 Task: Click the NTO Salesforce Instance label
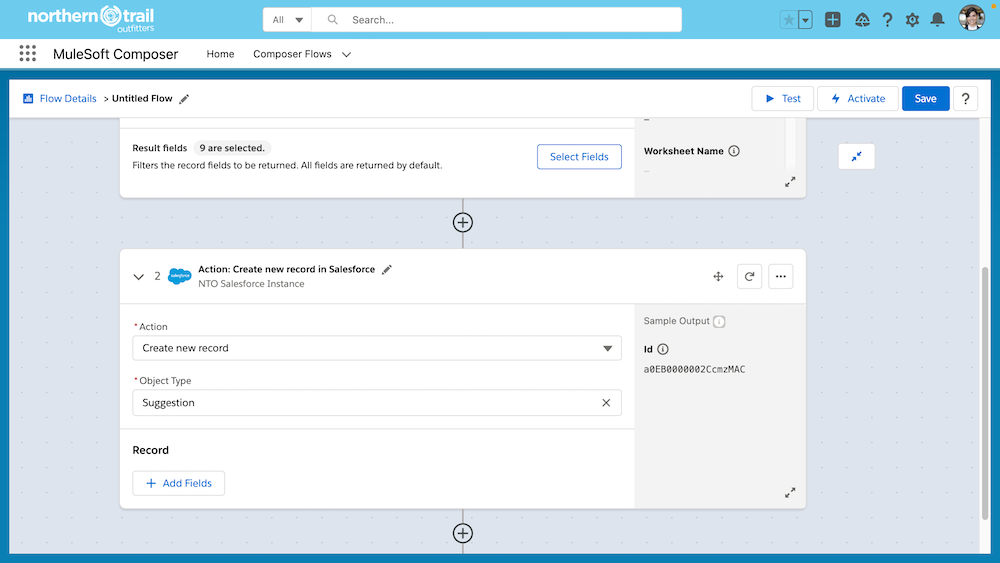(251, 284)
